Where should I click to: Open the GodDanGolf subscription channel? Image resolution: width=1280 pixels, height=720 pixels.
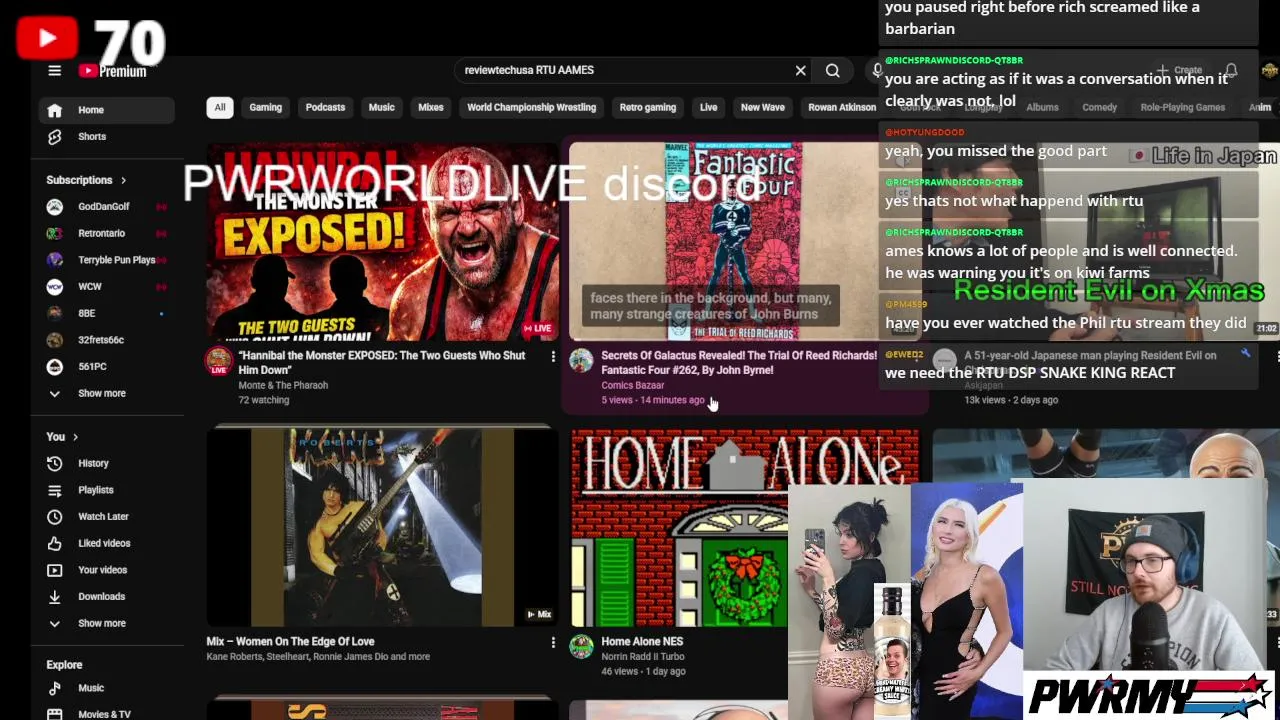coord(107,206)
